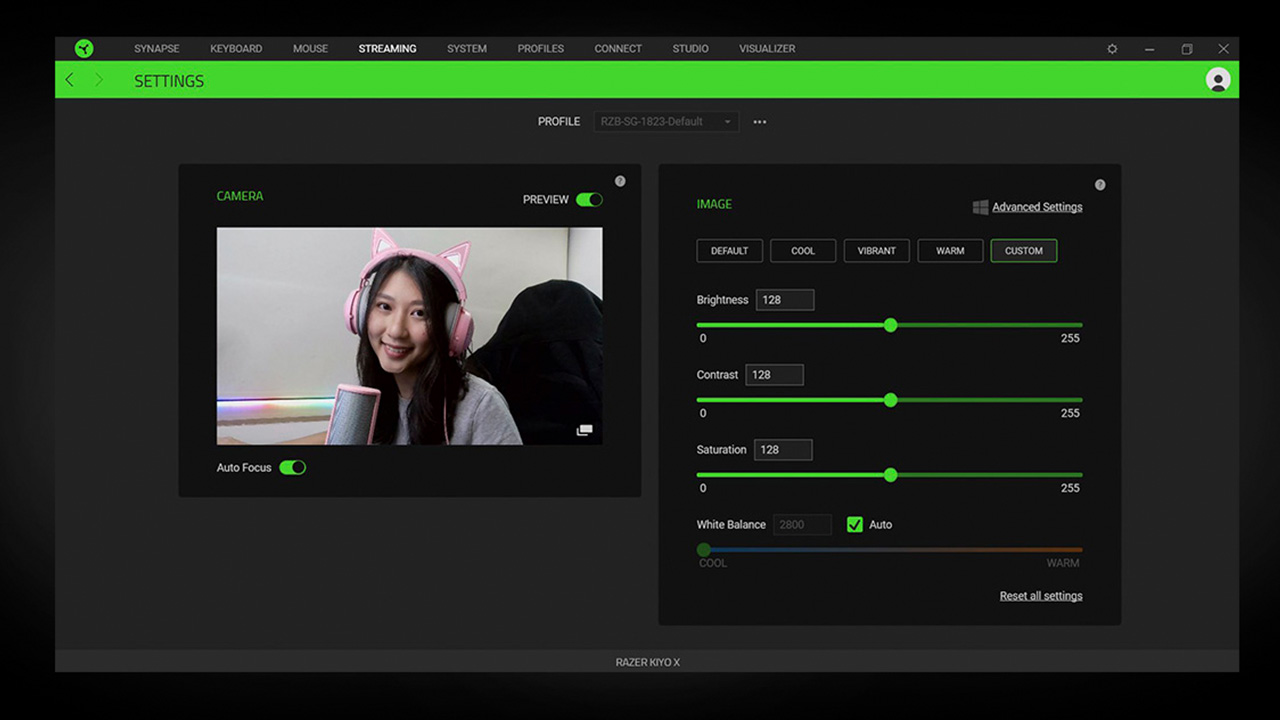The height and width of the screenshot is (720, 1280).
Task: Disable the Auto Focus toggle
Action: [x=293, y=467]
